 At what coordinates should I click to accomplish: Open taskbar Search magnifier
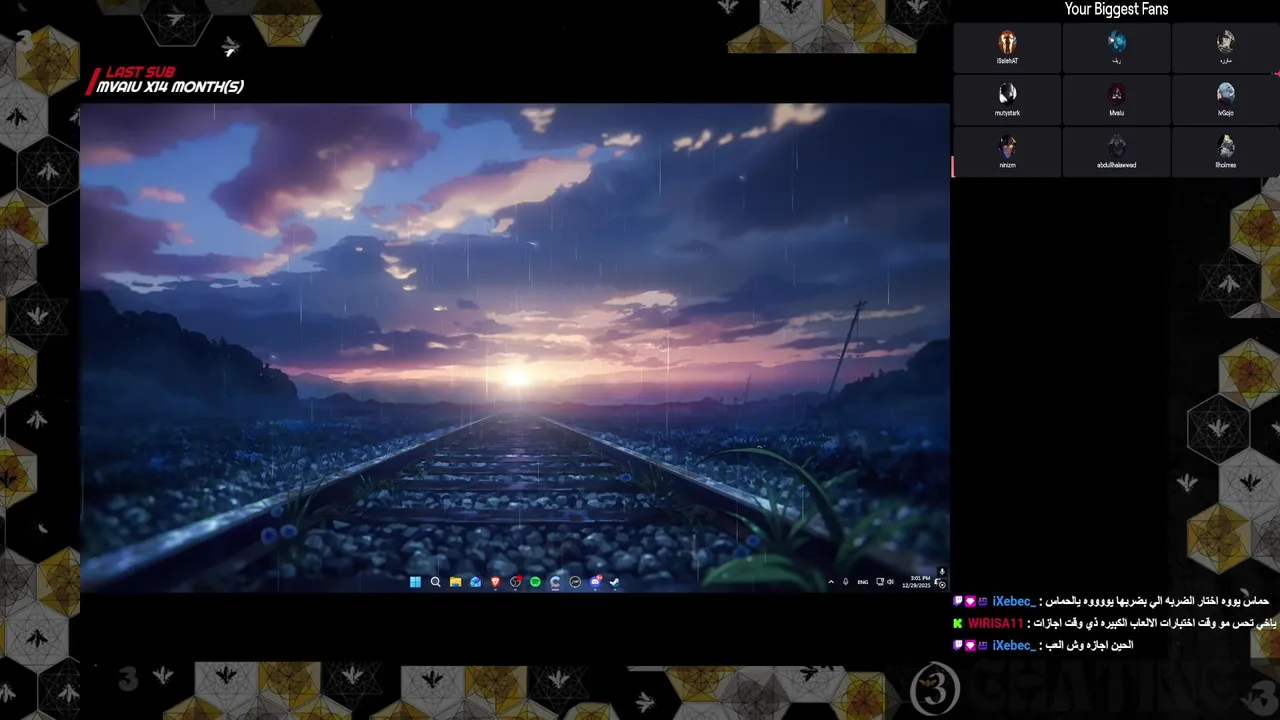tap(435, 582)
